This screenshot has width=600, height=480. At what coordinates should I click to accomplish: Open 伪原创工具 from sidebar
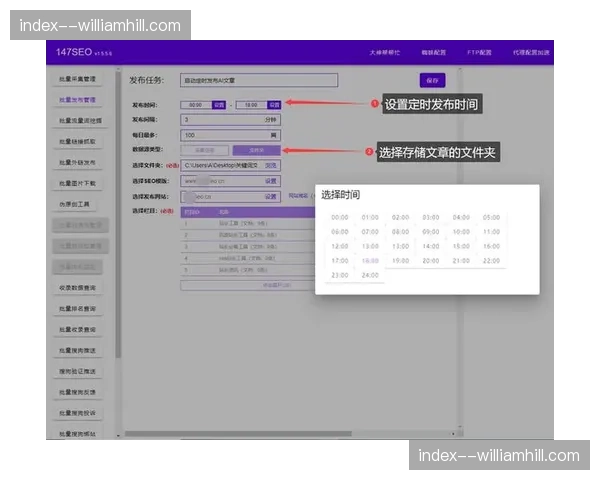[75, 204]
